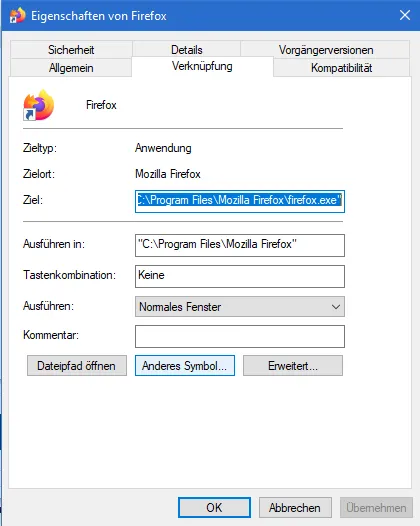Open file location with Dateipfad öffnen
Viewport: 420px width, 526px height.
click(x=77, y=366)
